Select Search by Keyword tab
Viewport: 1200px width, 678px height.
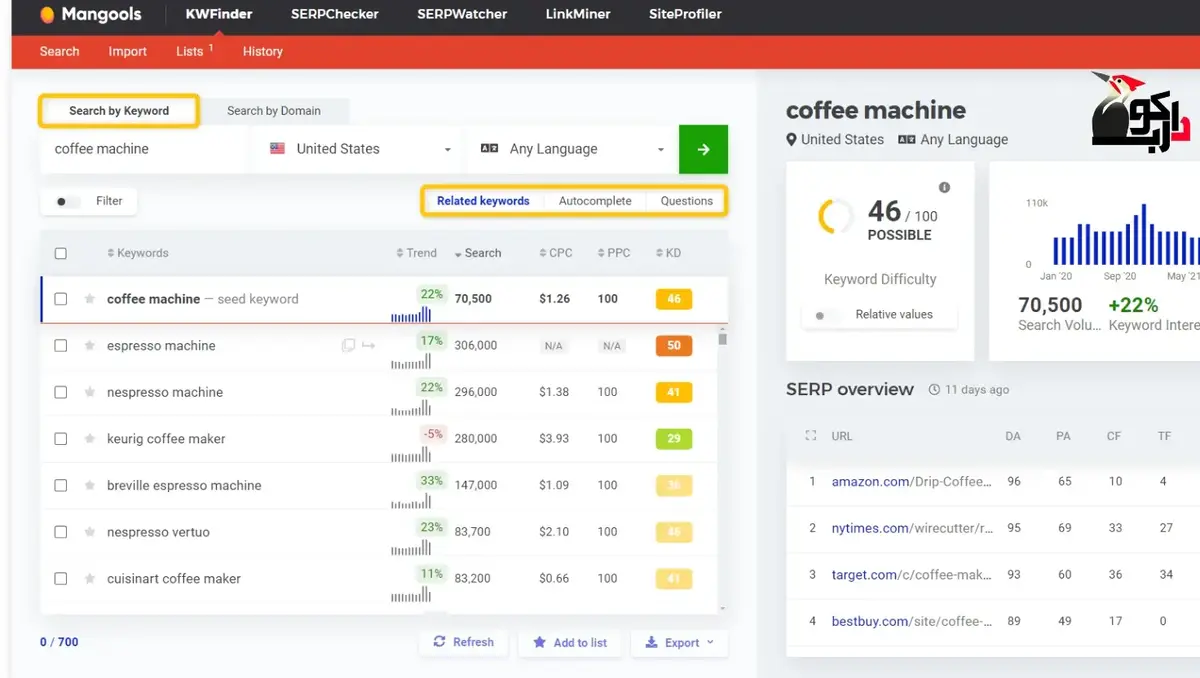coord(119,111)
